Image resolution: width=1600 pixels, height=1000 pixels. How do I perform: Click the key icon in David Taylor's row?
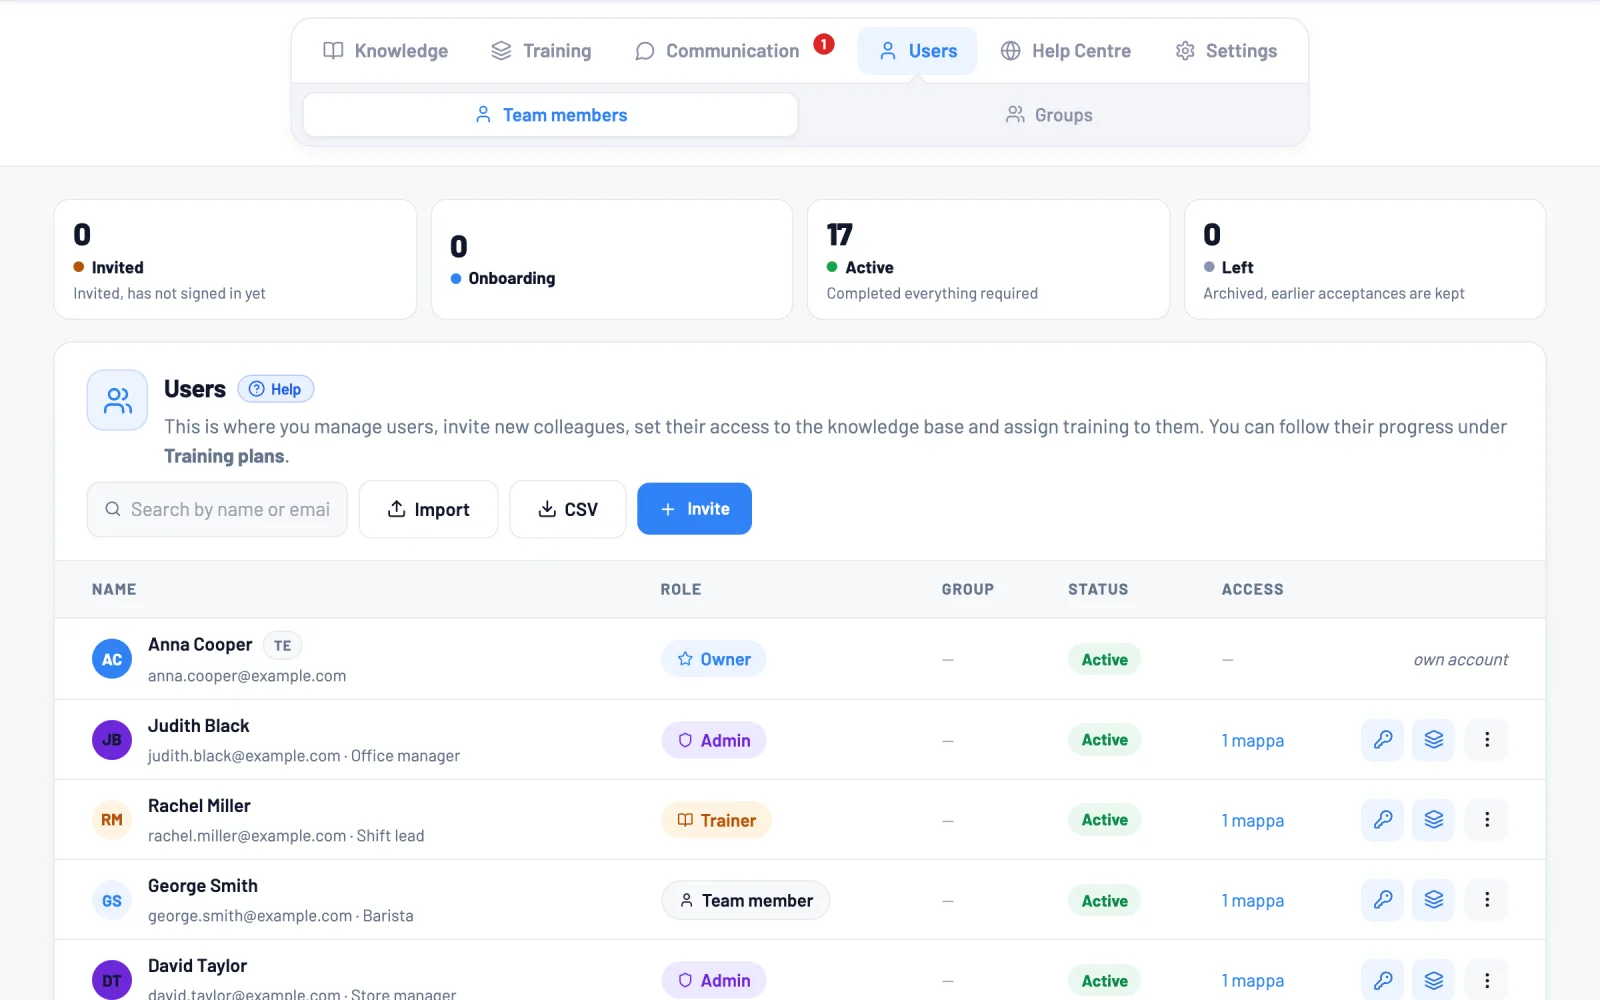point(1383,980)
